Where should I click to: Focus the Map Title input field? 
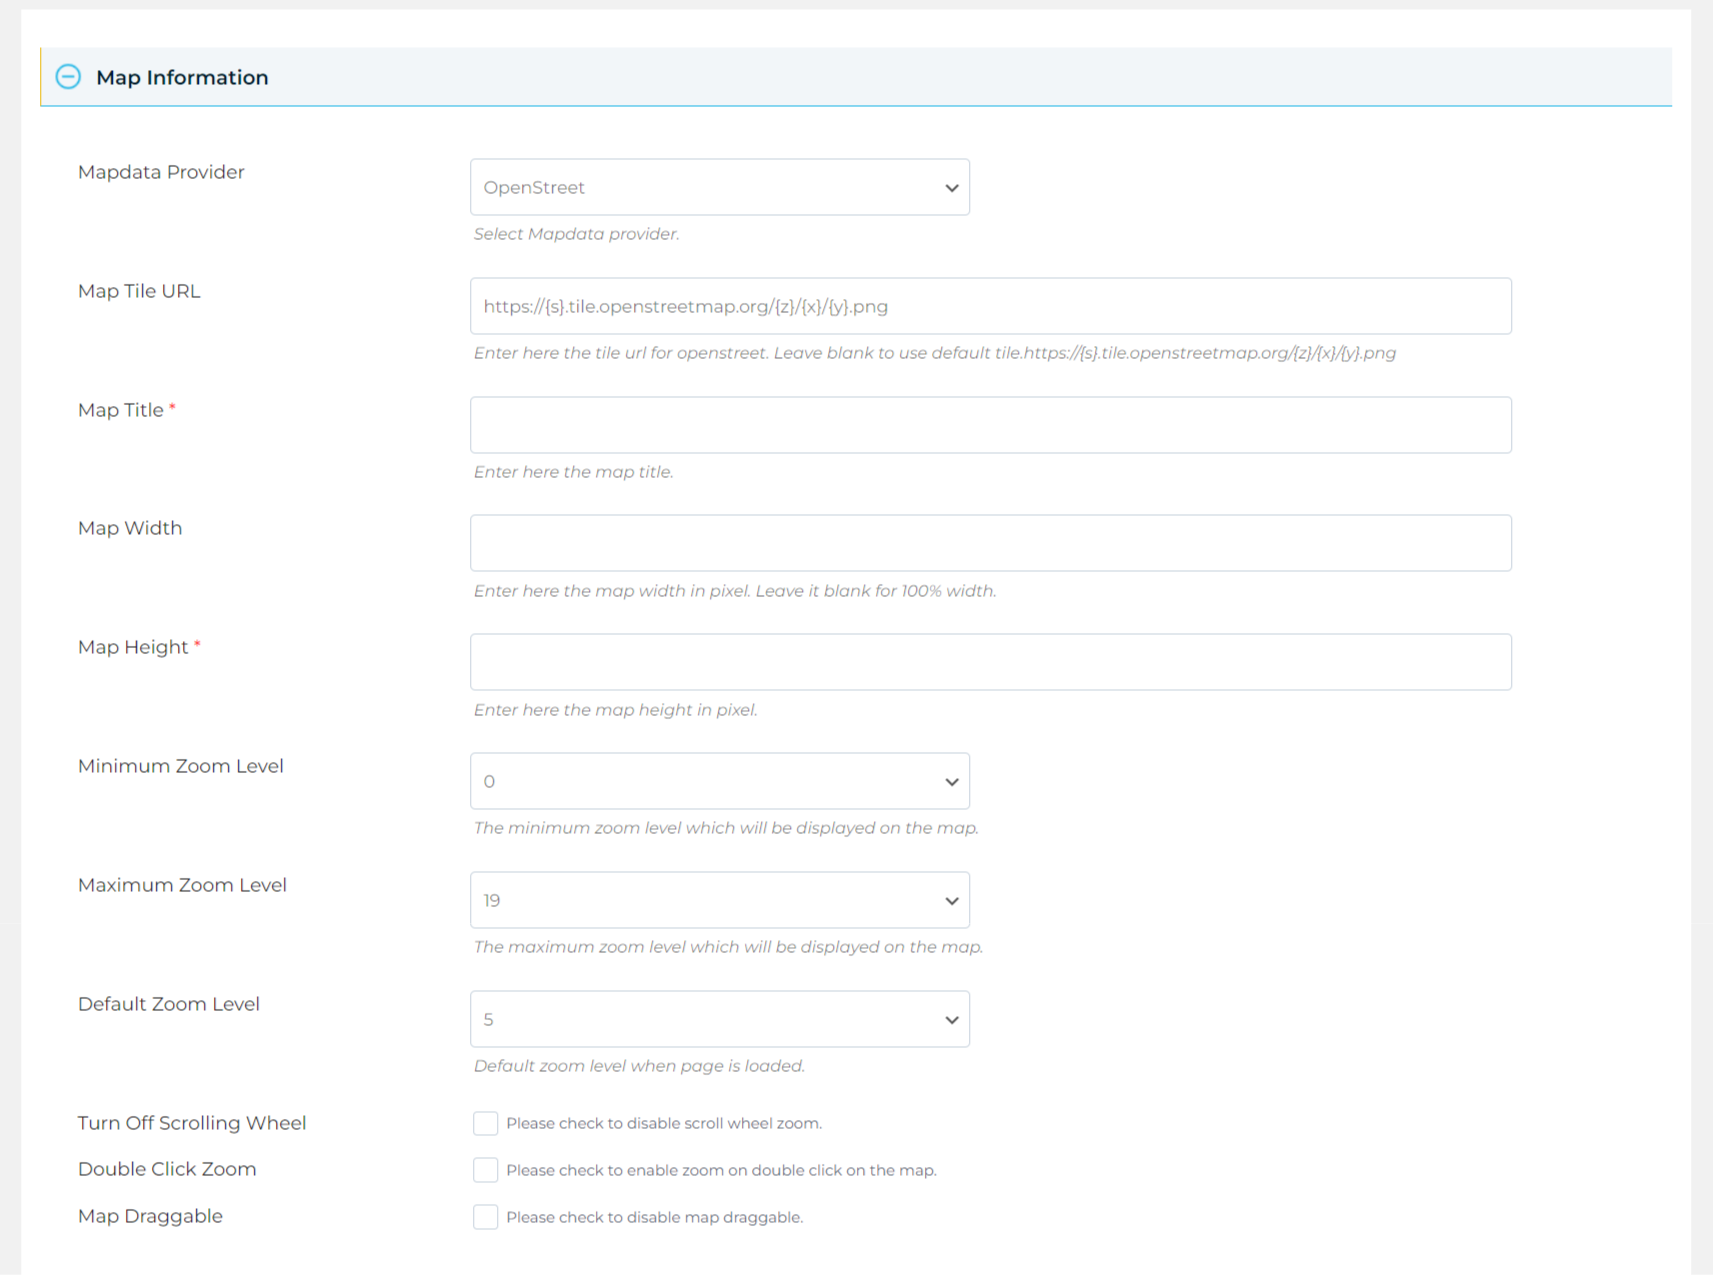coord(991,425)
